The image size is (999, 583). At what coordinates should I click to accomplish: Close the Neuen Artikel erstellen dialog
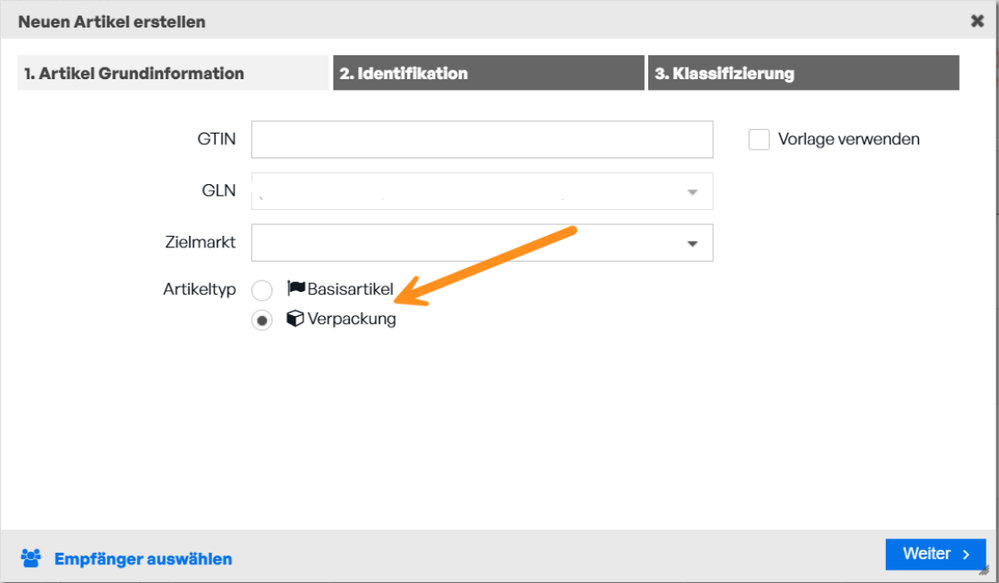(977, 21)
